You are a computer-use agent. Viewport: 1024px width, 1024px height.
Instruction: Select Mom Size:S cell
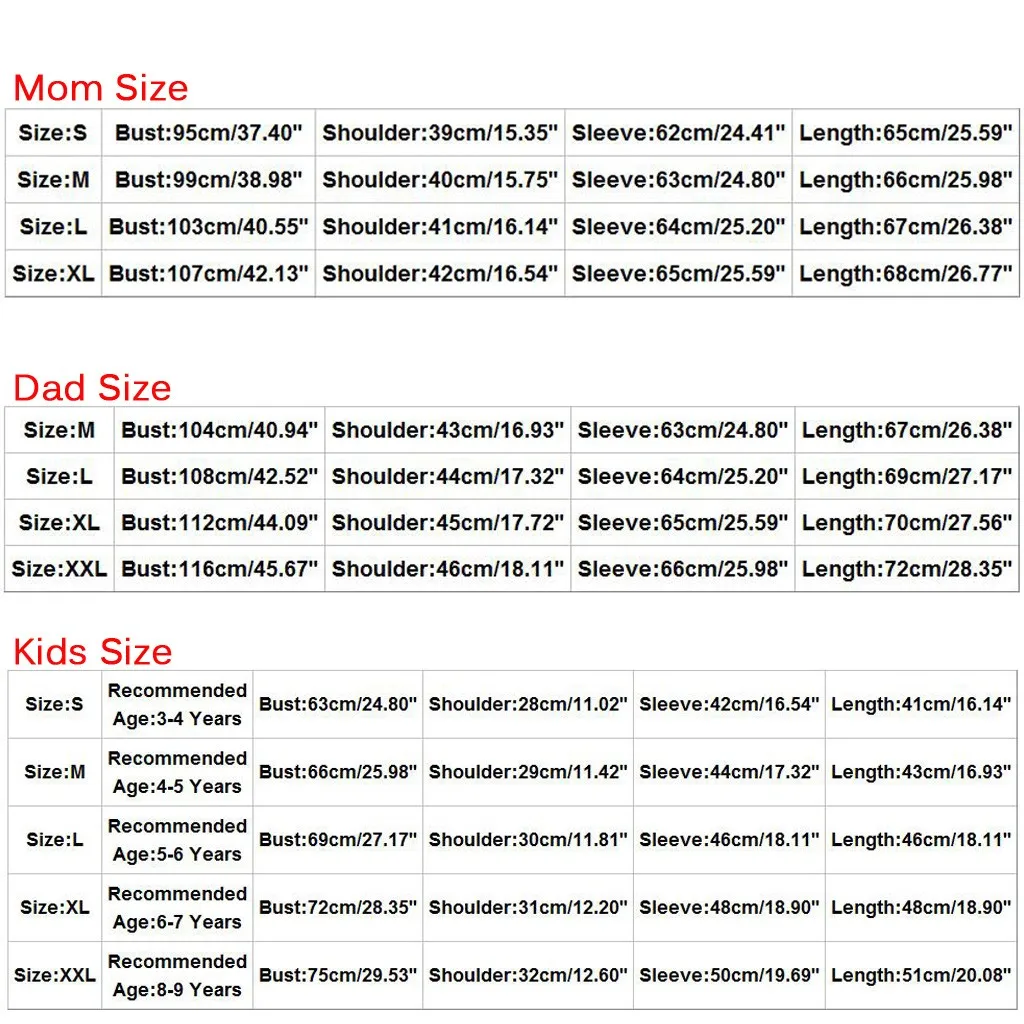pyautogui.click(x=53, y=133)
